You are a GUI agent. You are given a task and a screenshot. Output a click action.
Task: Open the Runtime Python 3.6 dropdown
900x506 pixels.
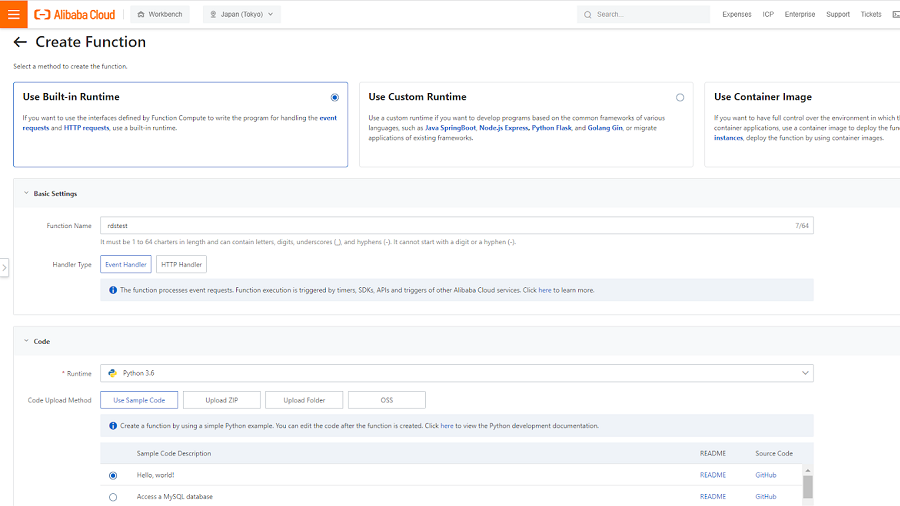coord(457,373)
